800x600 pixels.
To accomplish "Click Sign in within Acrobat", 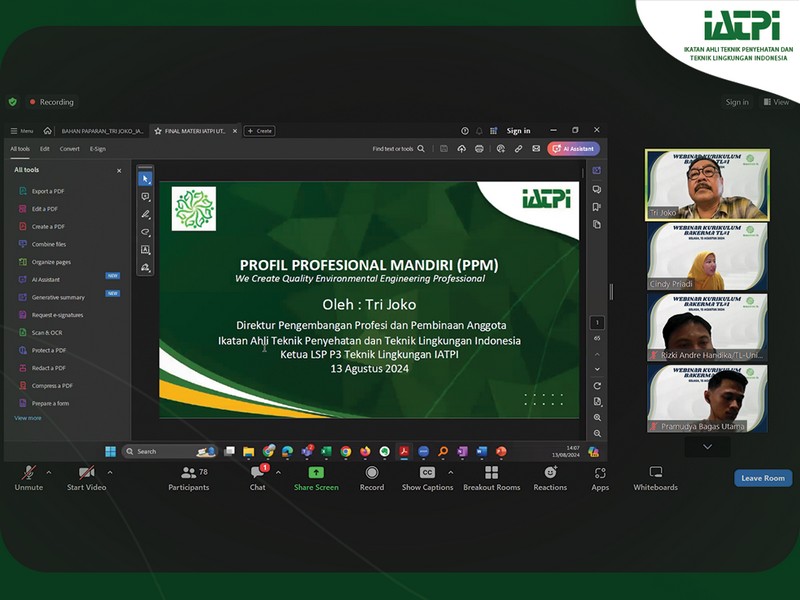I will coord(518,131).
